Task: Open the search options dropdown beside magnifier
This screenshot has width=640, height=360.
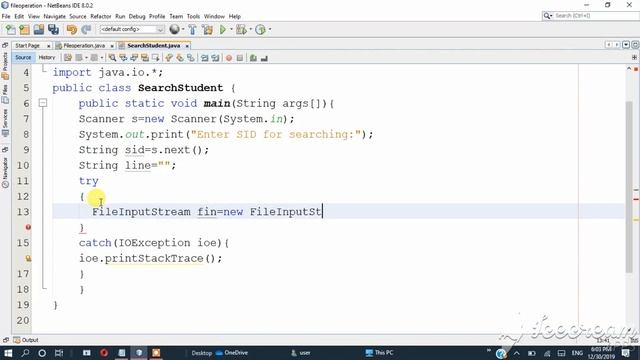Action: point(548,16)
